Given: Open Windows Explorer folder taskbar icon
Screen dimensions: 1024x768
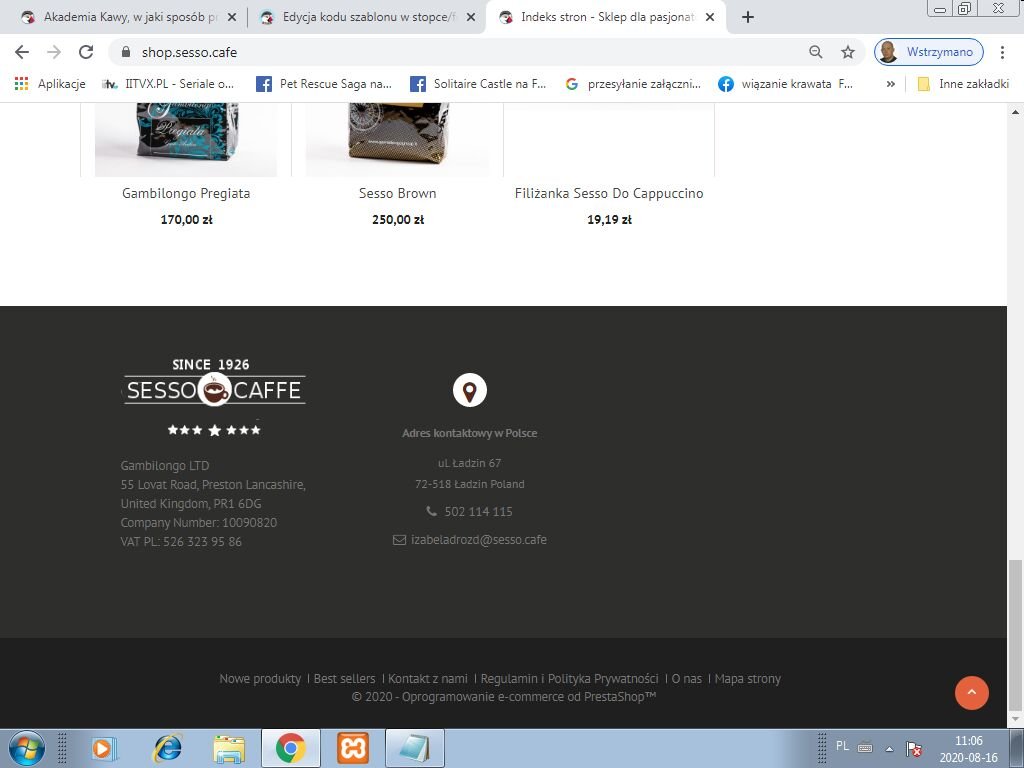Looking at the screenshot, I should coord(229,748).
